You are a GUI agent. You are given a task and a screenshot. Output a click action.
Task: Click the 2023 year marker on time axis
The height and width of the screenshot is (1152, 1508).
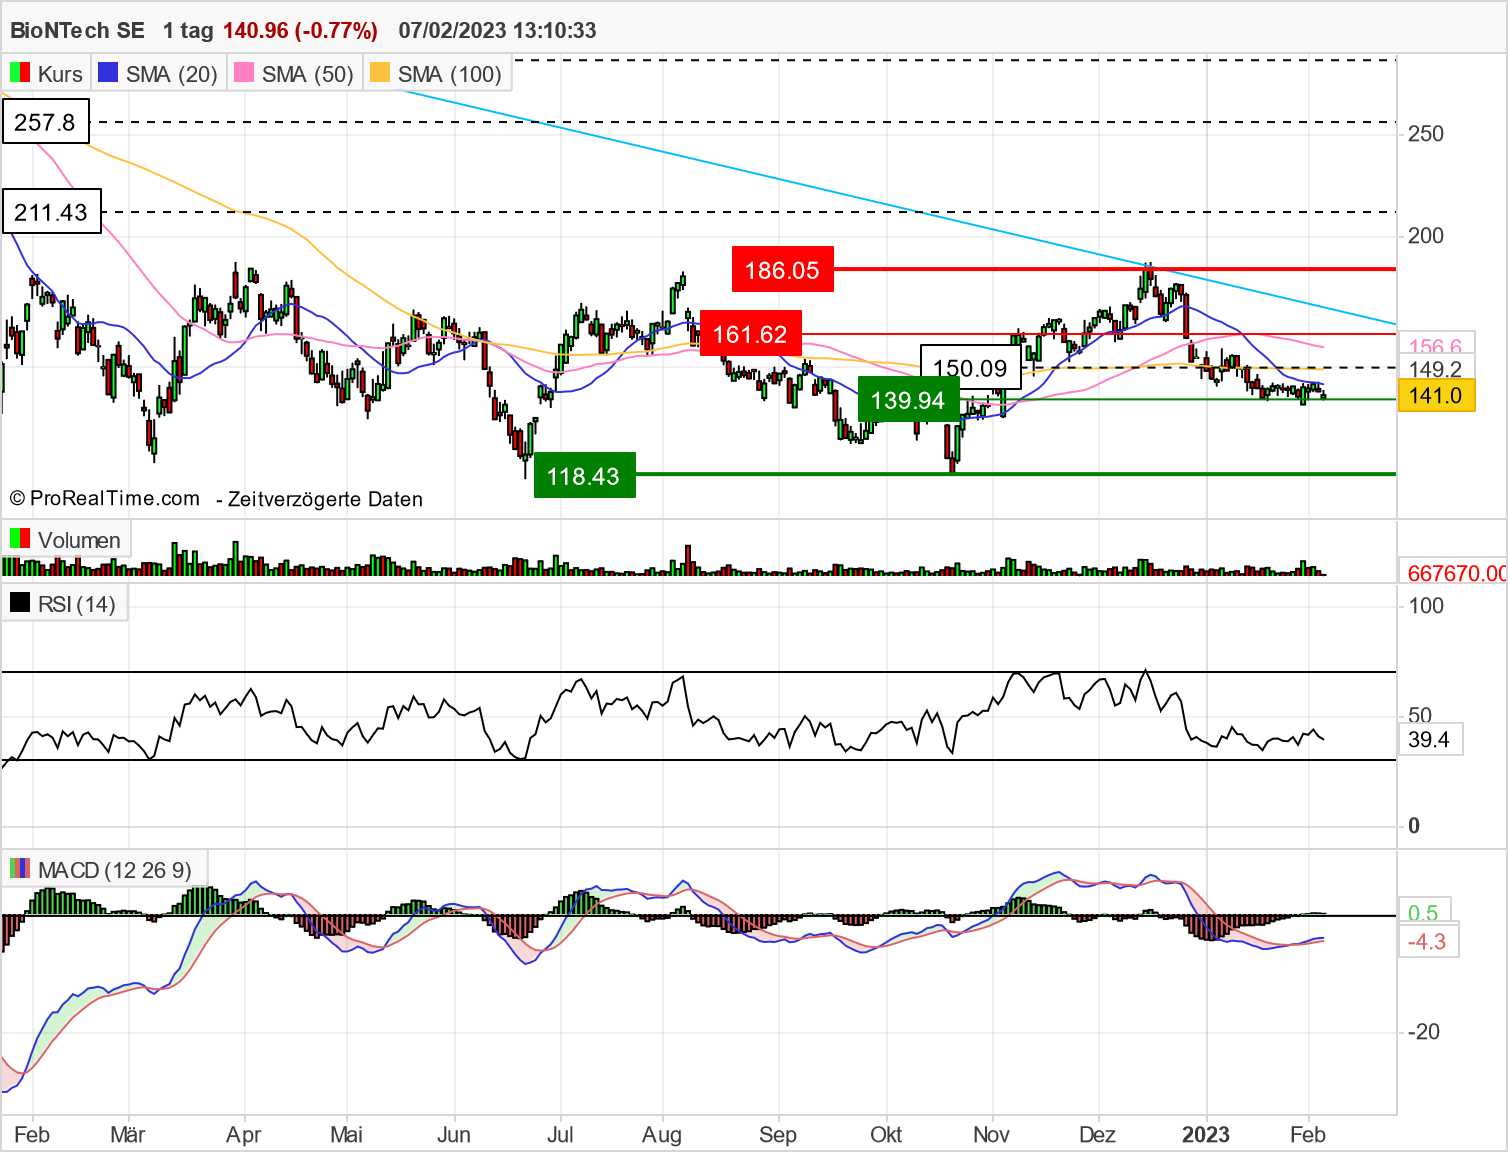1206,1134
